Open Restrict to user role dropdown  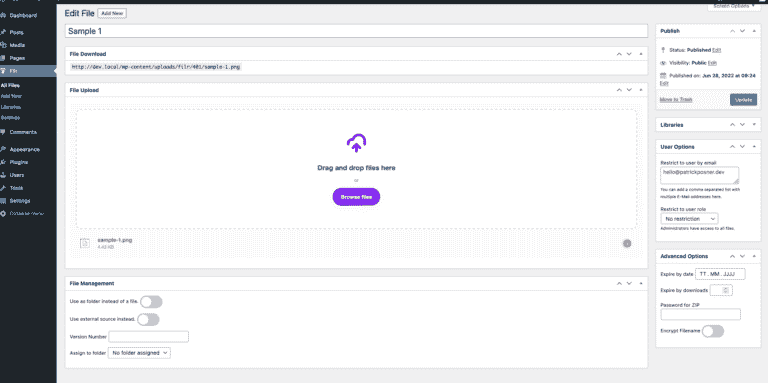689,219
